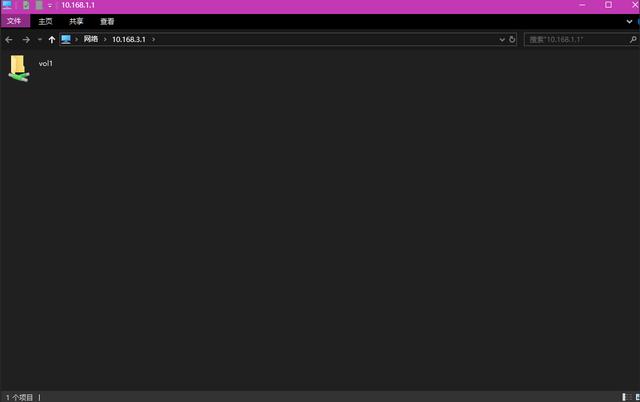Viewport: 640px width, 402px height.
Task: Expand chevron after 网络 breadcrumb
Action: [x=105, y=40]
